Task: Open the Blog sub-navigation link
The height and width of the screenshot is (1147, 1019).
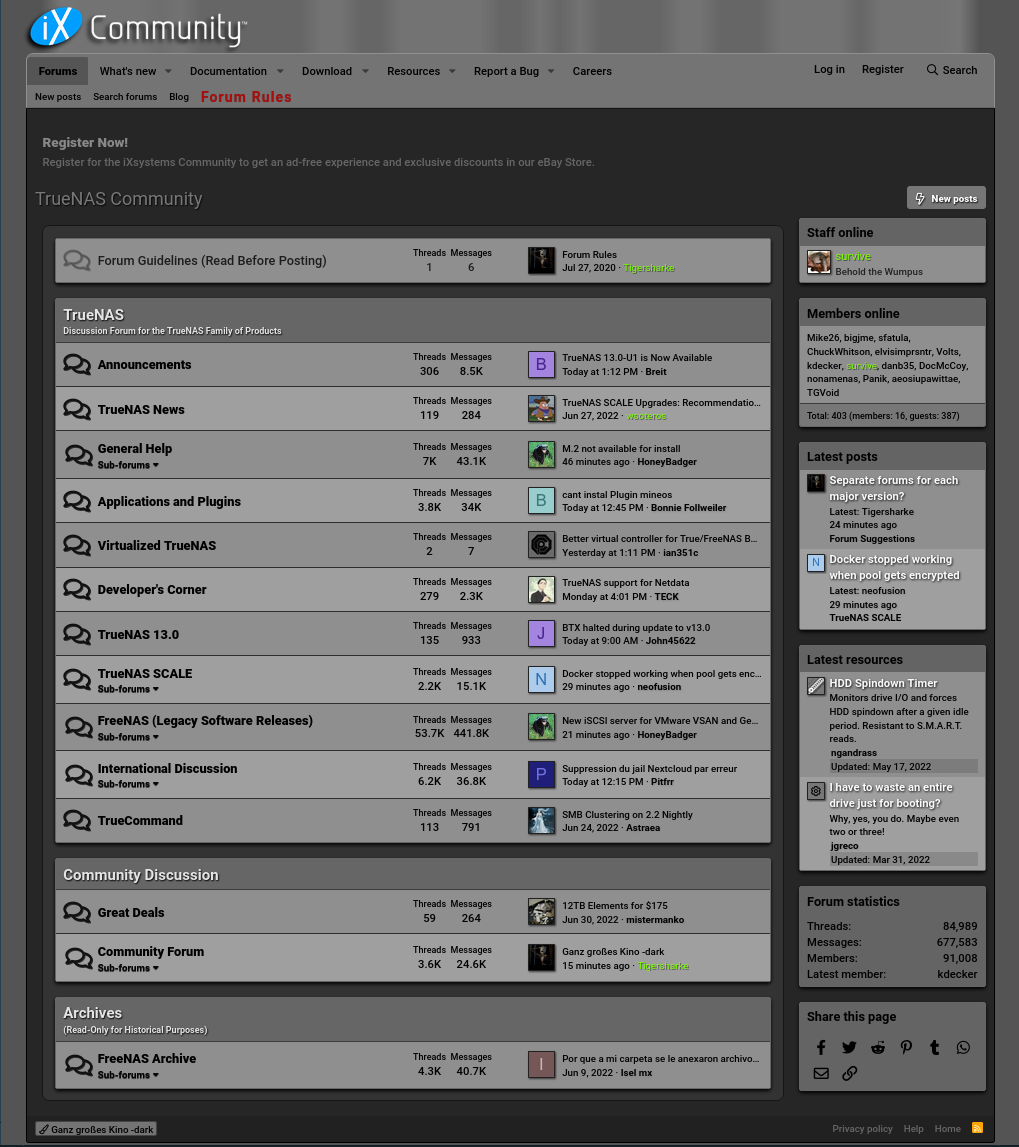Action: pyautogui.click(x=178, y=97)
